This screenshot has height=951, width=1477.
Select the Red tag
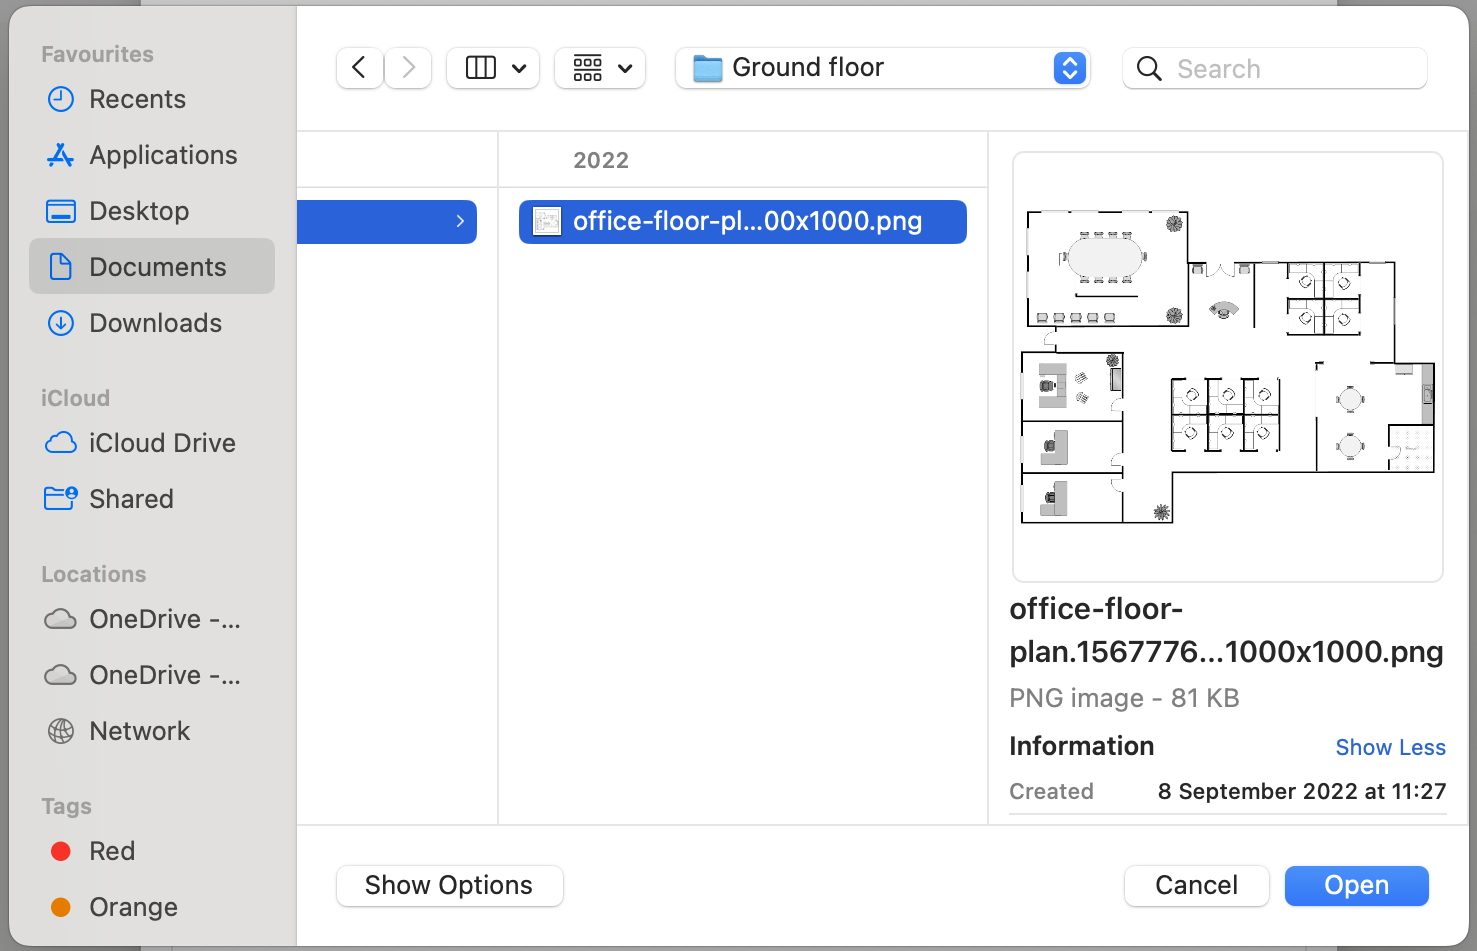tap(111, 851)
